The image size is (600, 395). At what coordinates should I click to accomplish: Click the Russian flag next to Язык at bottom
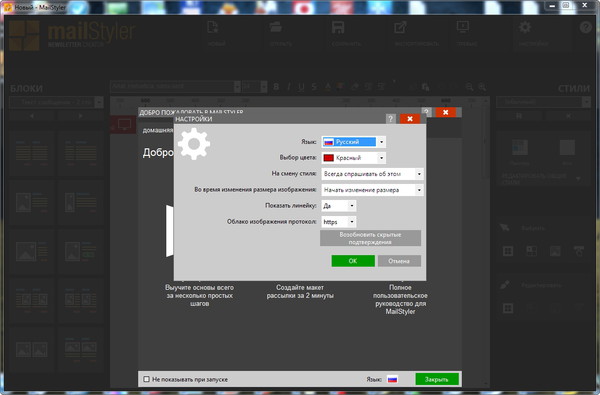click(x=392, y=379)
